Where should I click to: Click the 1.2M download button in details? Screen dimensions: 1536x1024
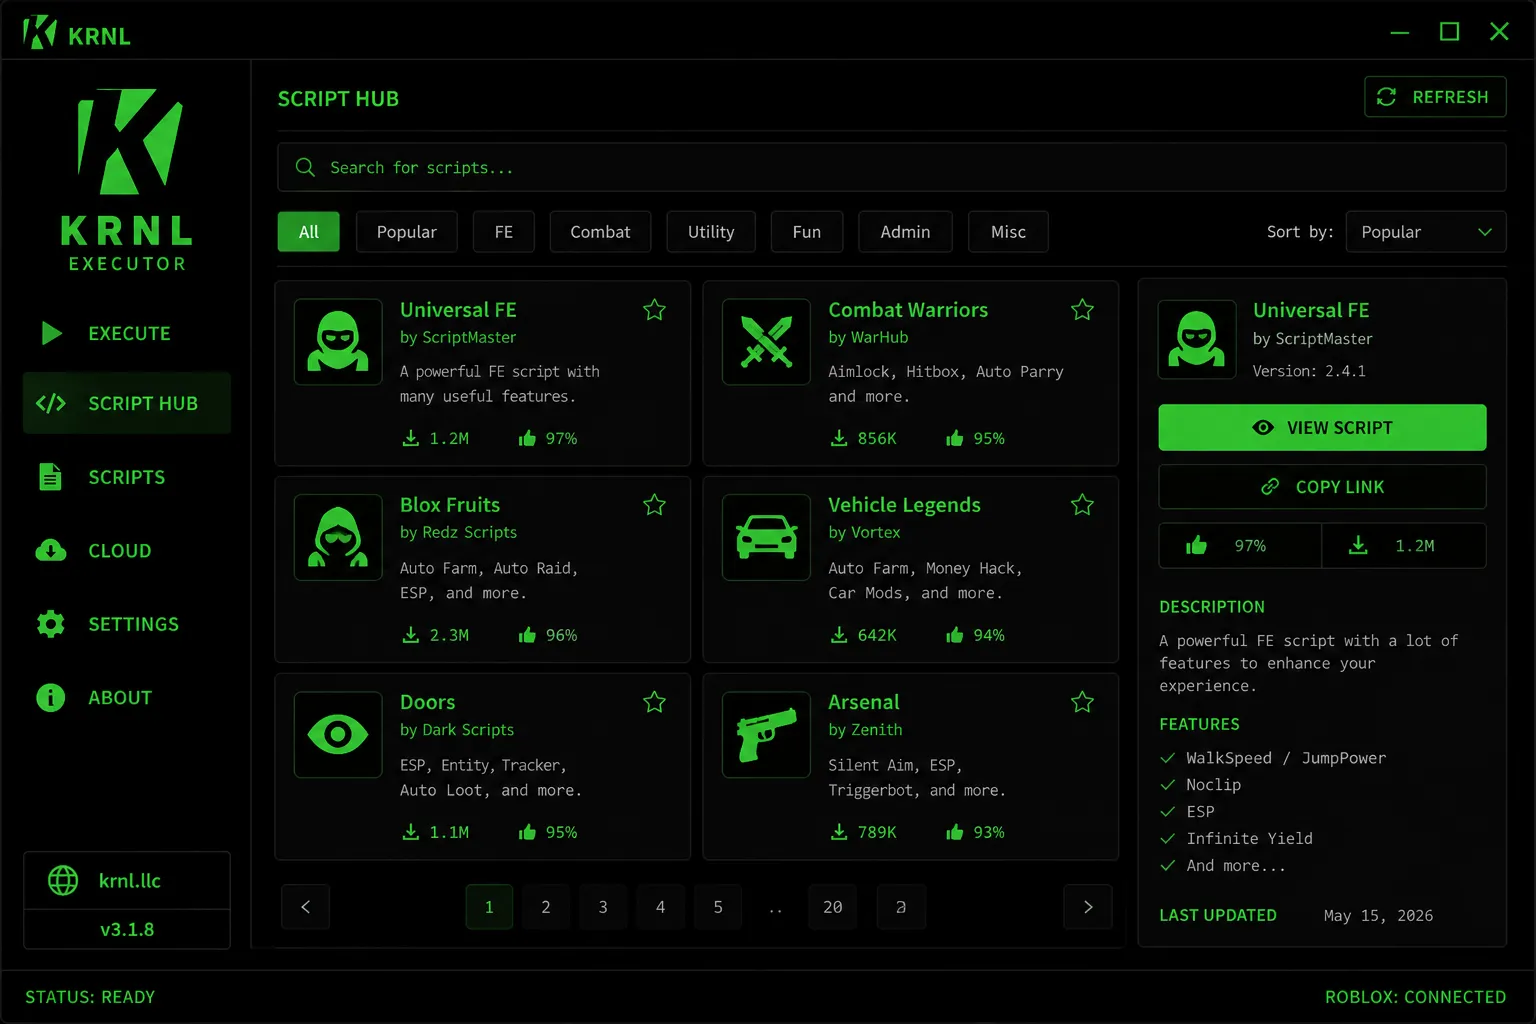point(1404,546)
